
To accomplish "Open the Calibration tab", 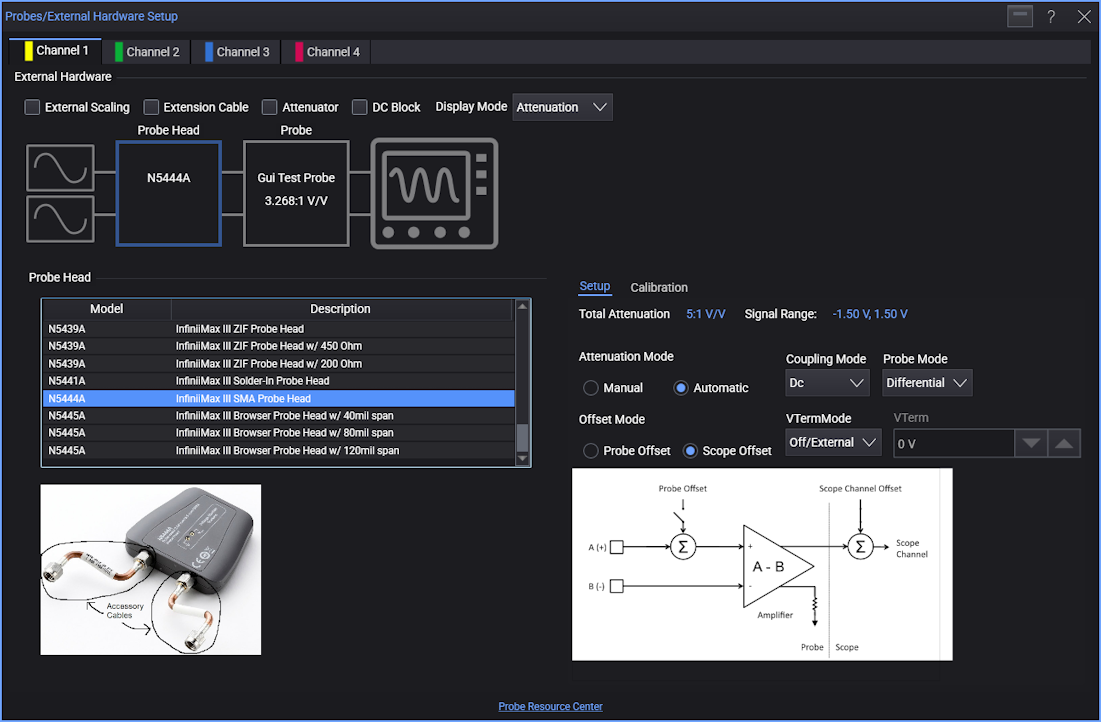I will (659, 288).
